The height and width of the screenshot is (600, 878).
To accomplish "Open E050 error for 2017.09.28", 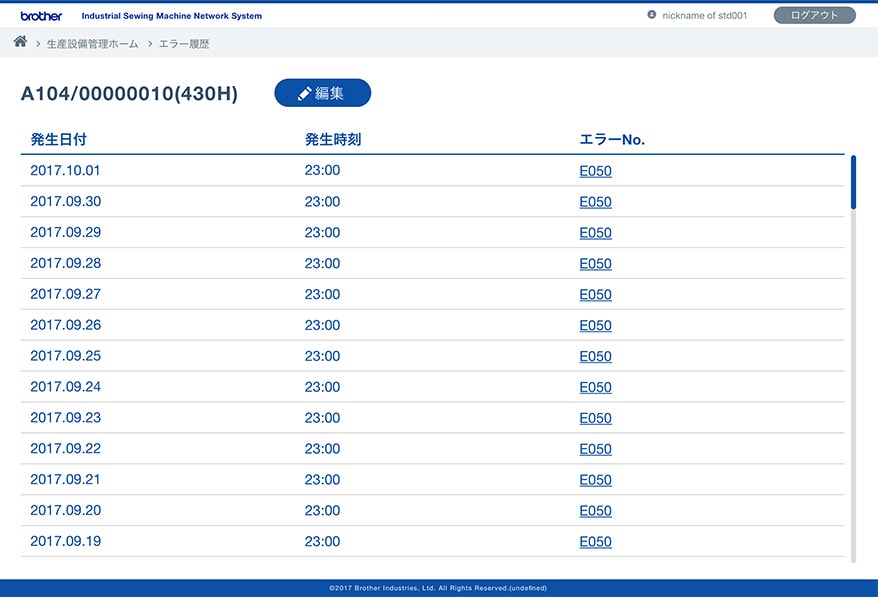I will pyautogui.click(x=595, y=264).
